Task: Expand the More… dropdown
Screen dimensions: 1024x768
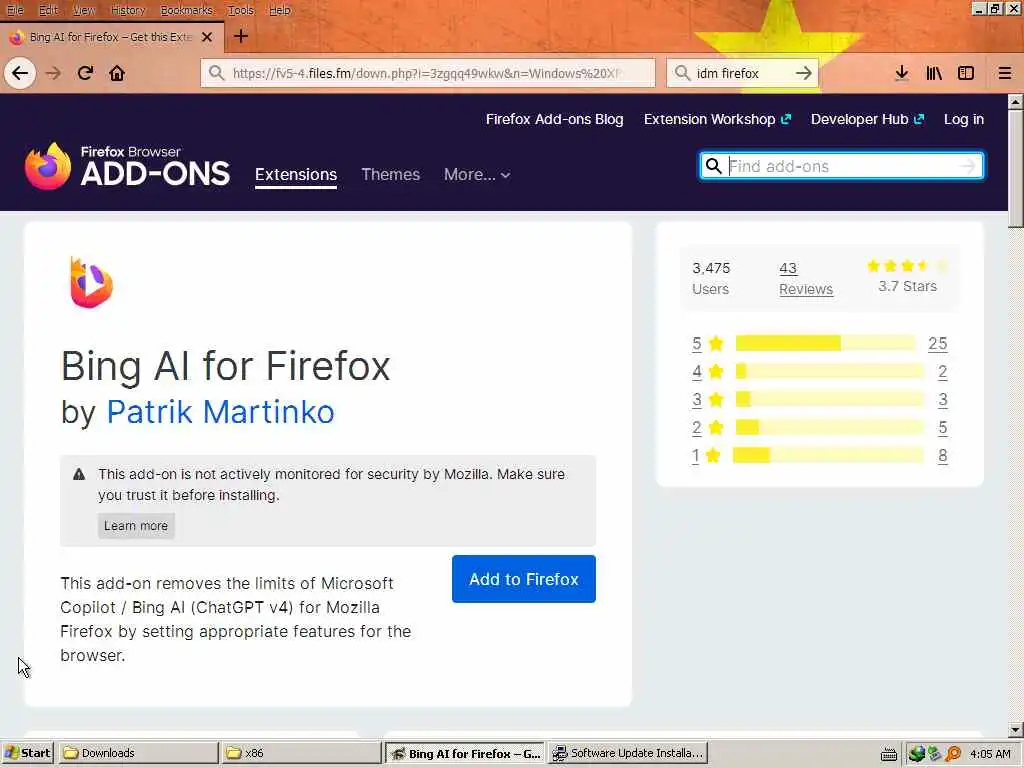Action: point(477,174)
